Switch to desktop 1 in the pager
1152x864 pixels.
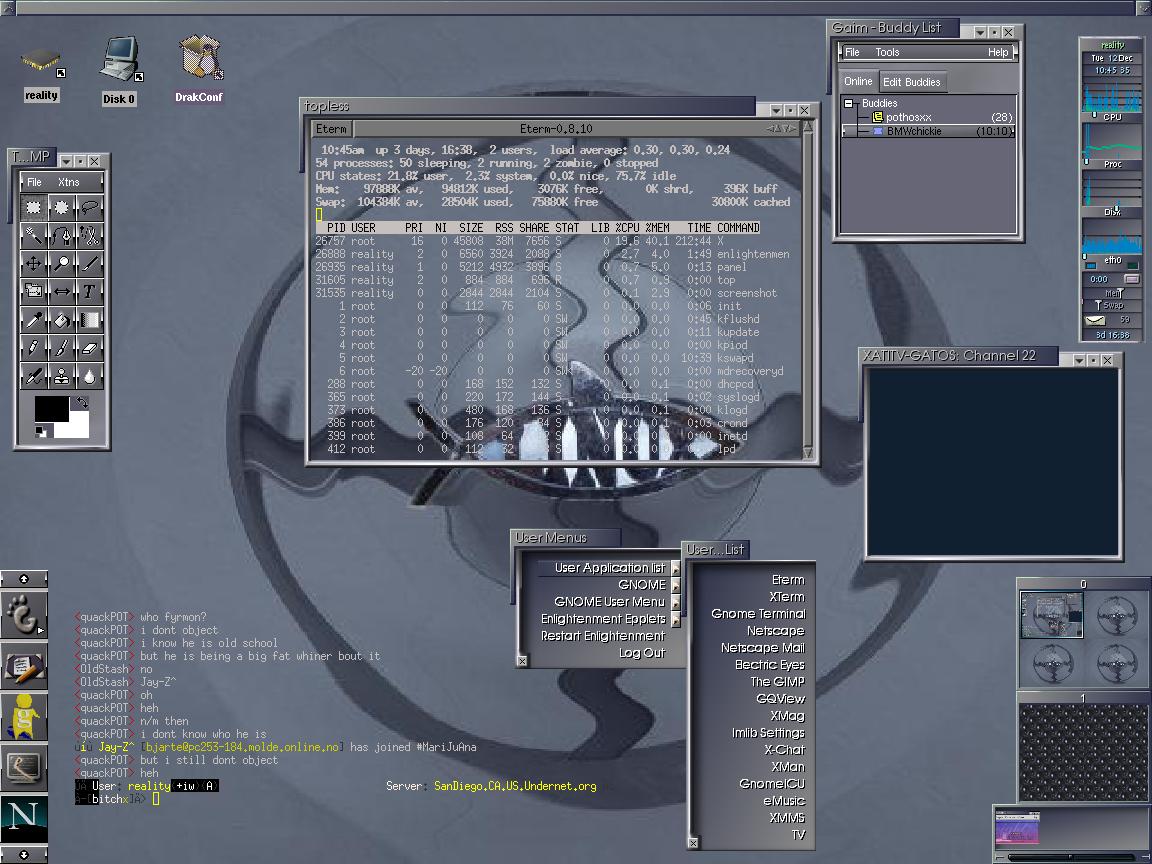(x=1083, y=752)
